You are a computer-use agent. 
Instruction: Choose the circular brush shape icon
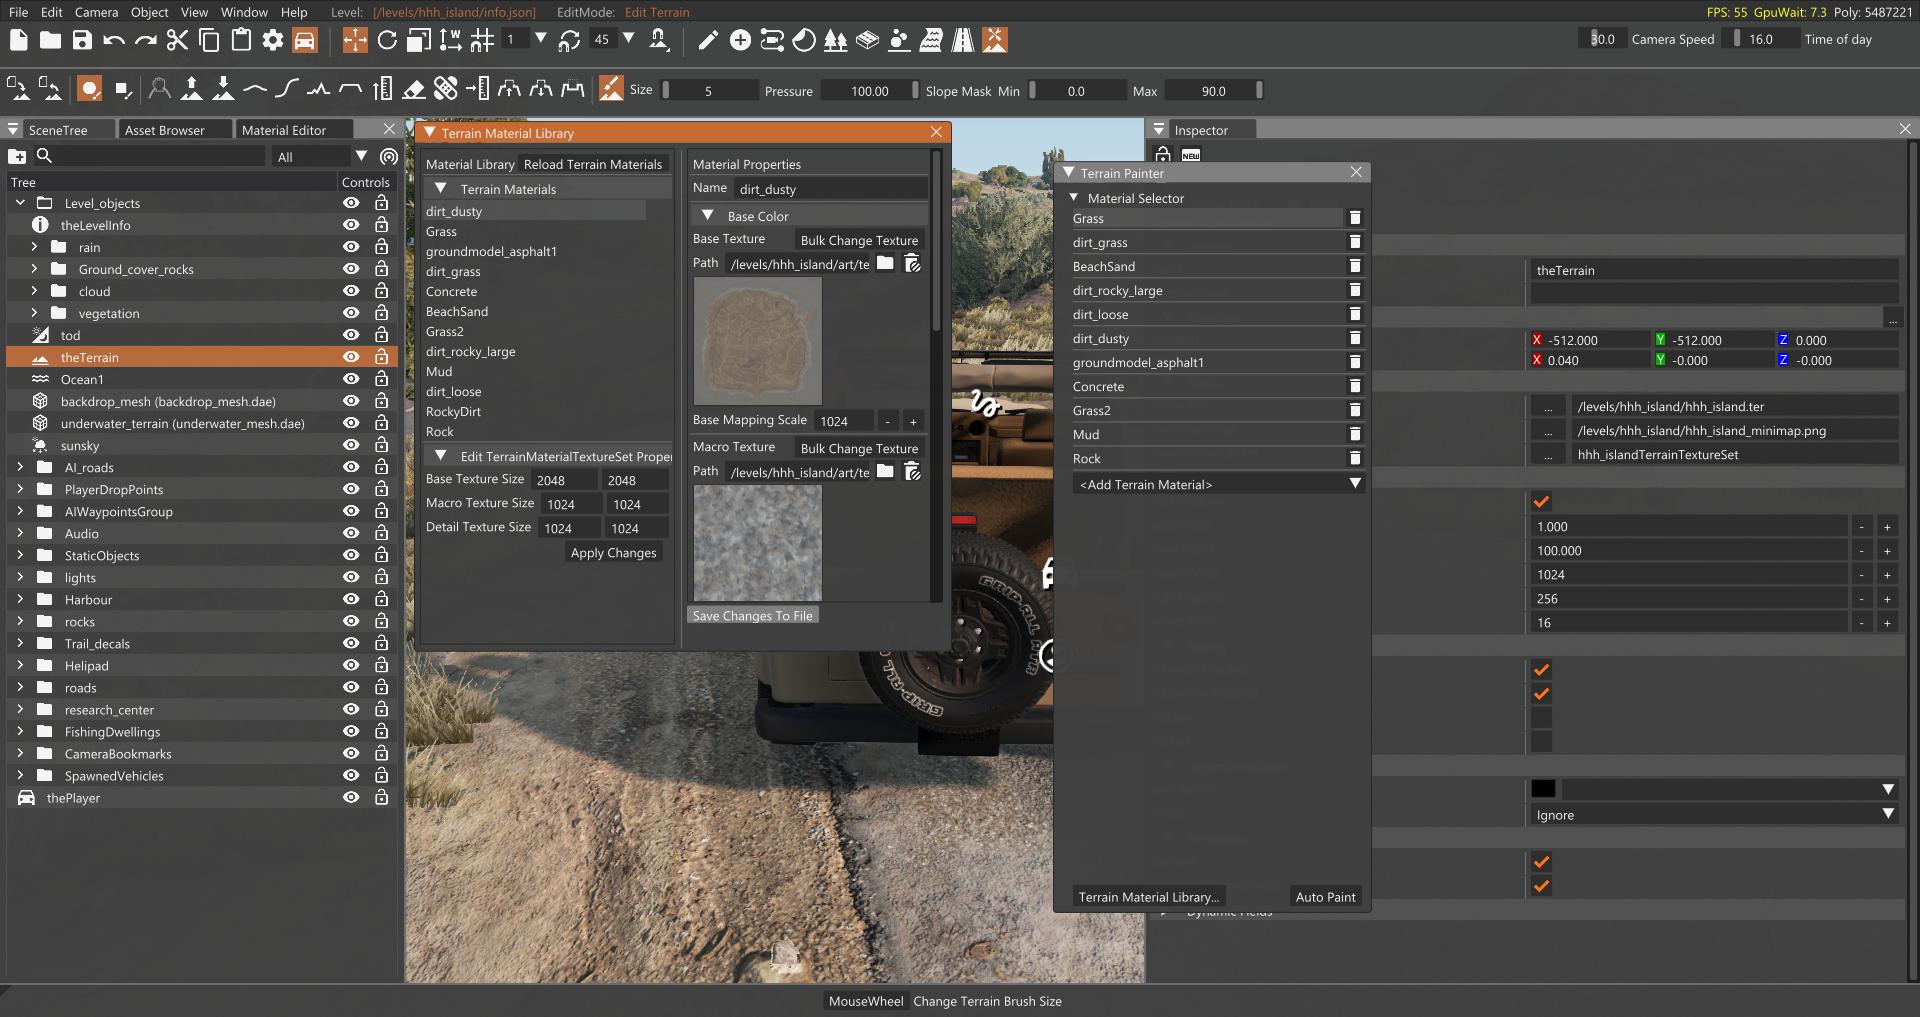90,89
